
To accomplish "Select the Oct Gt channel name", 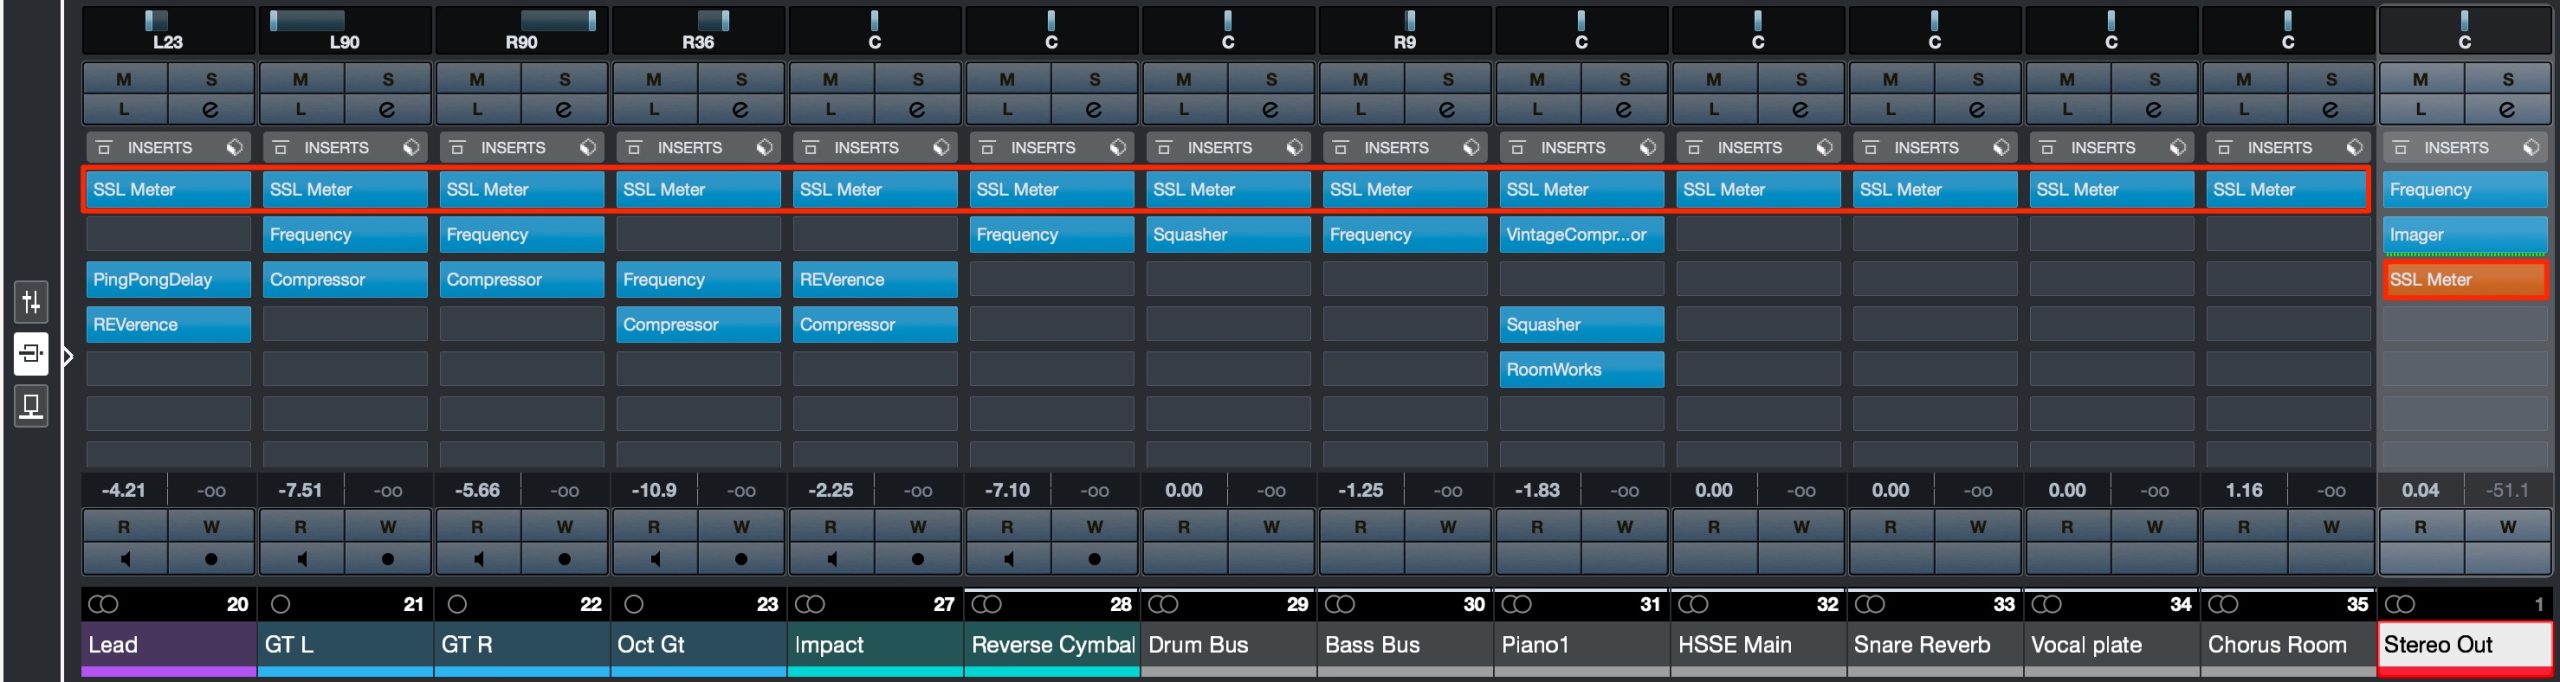I will [698, 645].
